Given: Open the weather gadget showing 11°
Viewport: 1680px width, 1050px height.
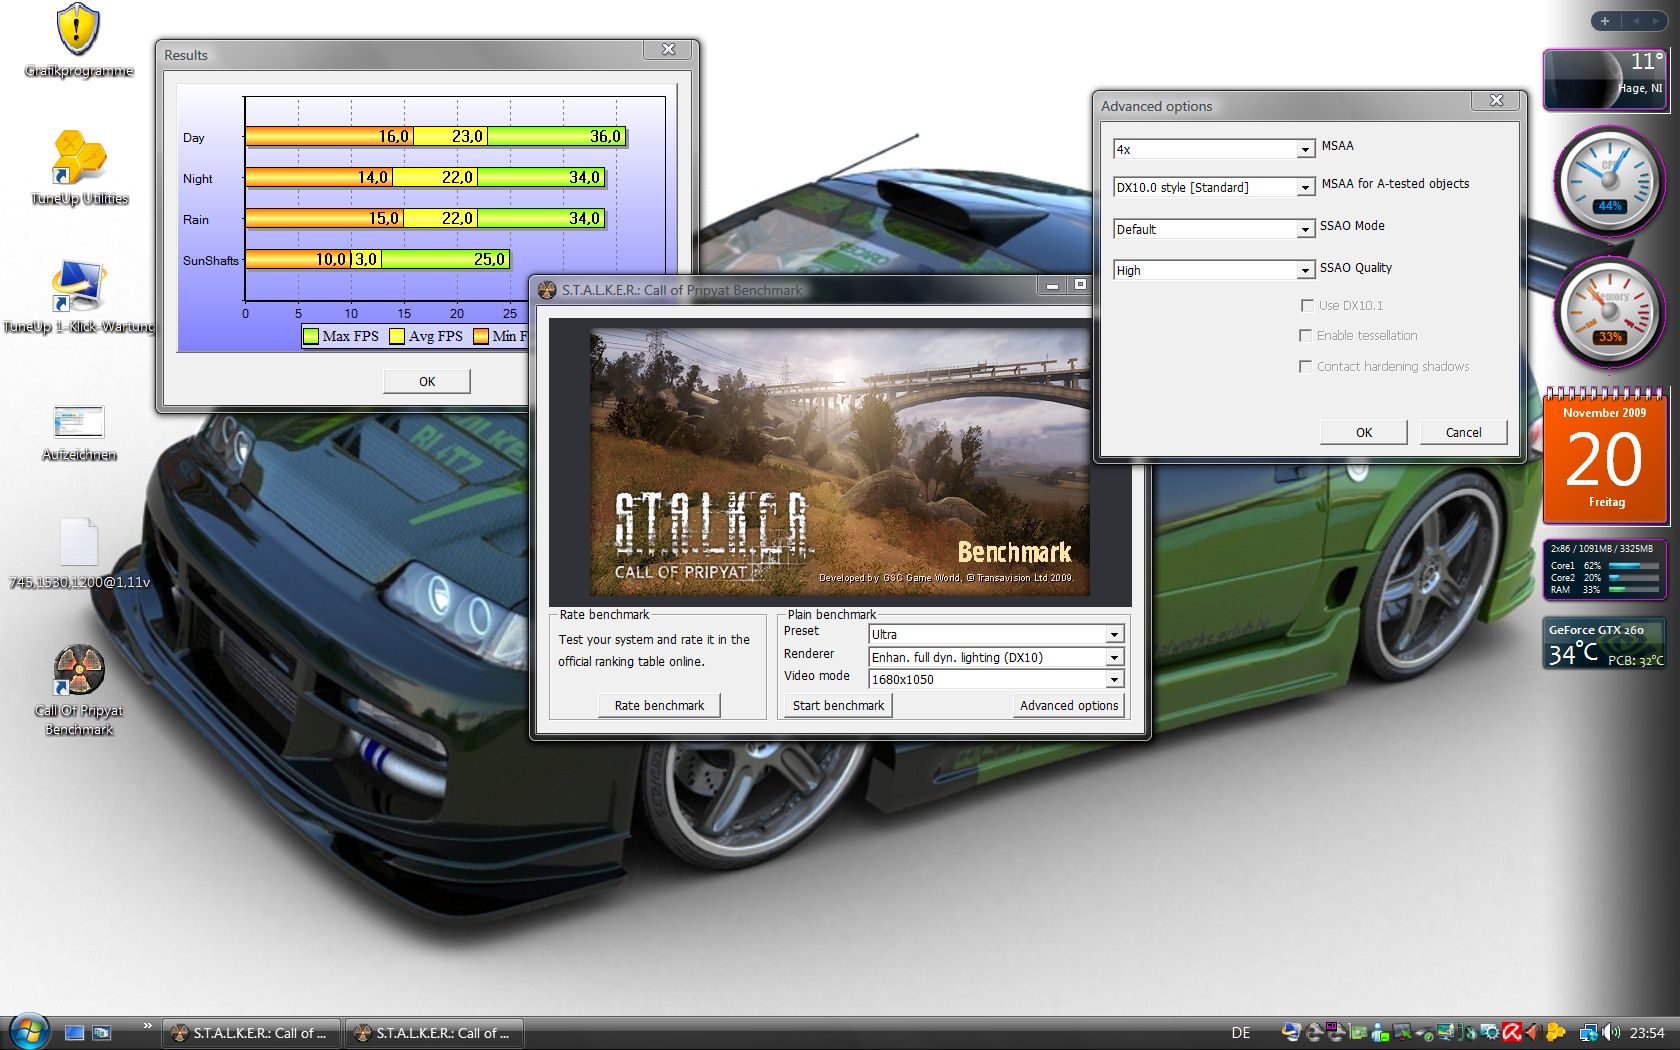Looking at the screenshot, I should coord(1605,78).
